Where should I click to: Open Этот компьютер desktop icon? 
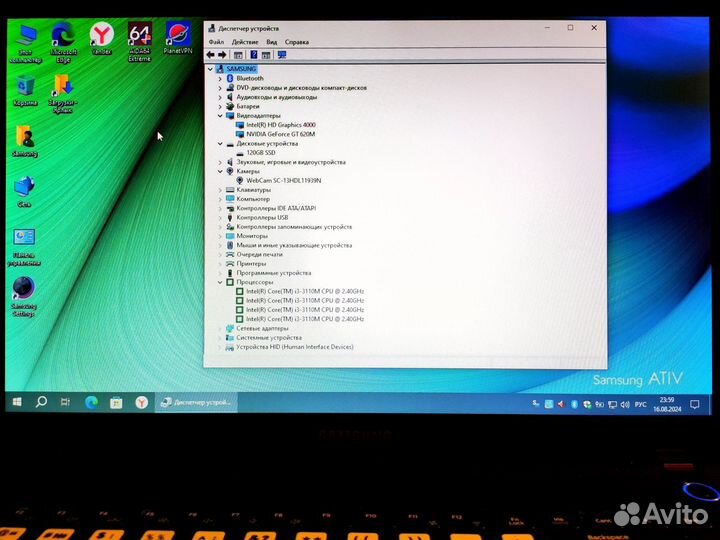(26, 44)
